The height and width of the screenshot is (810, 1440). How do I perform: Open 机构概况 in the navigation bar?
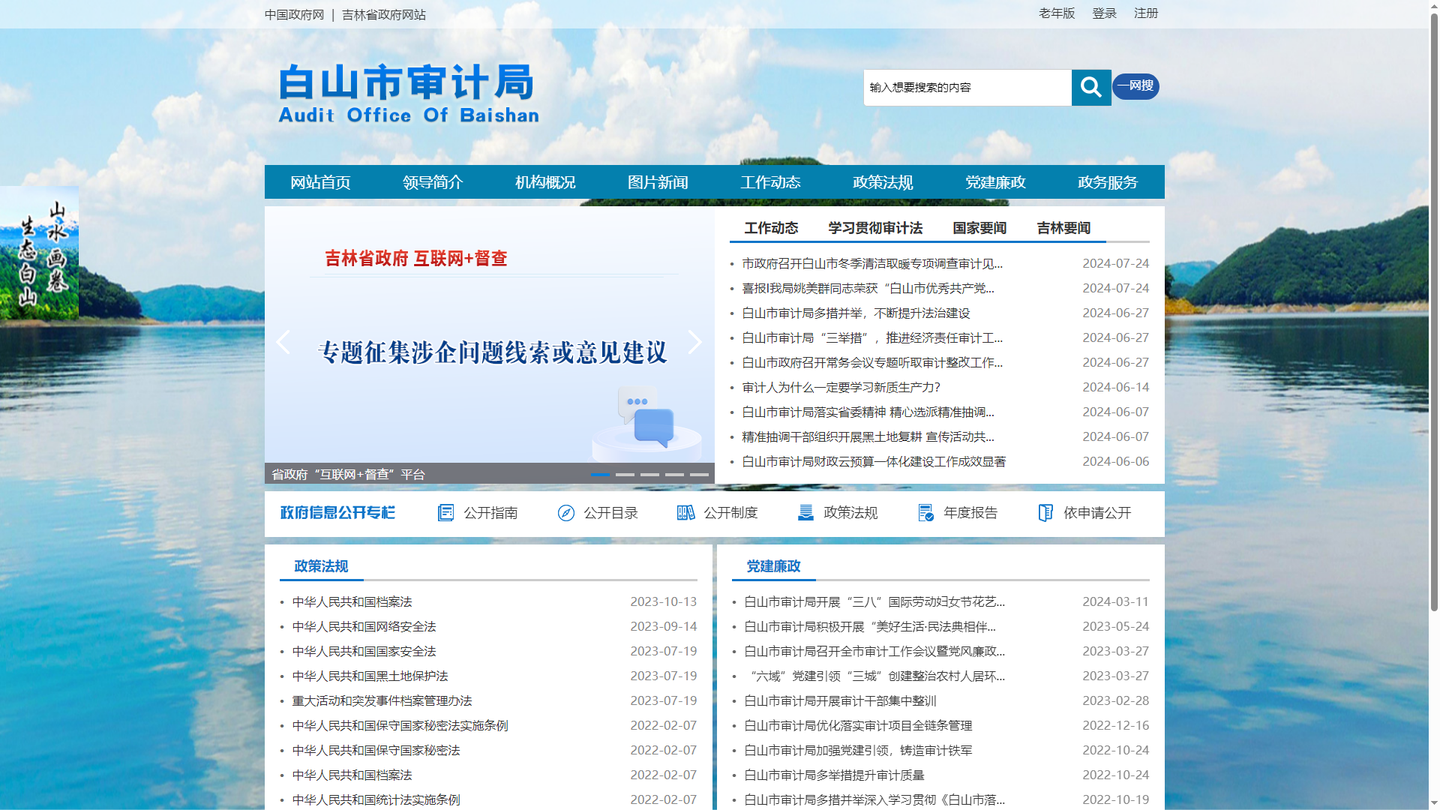(x=545, y=182)
